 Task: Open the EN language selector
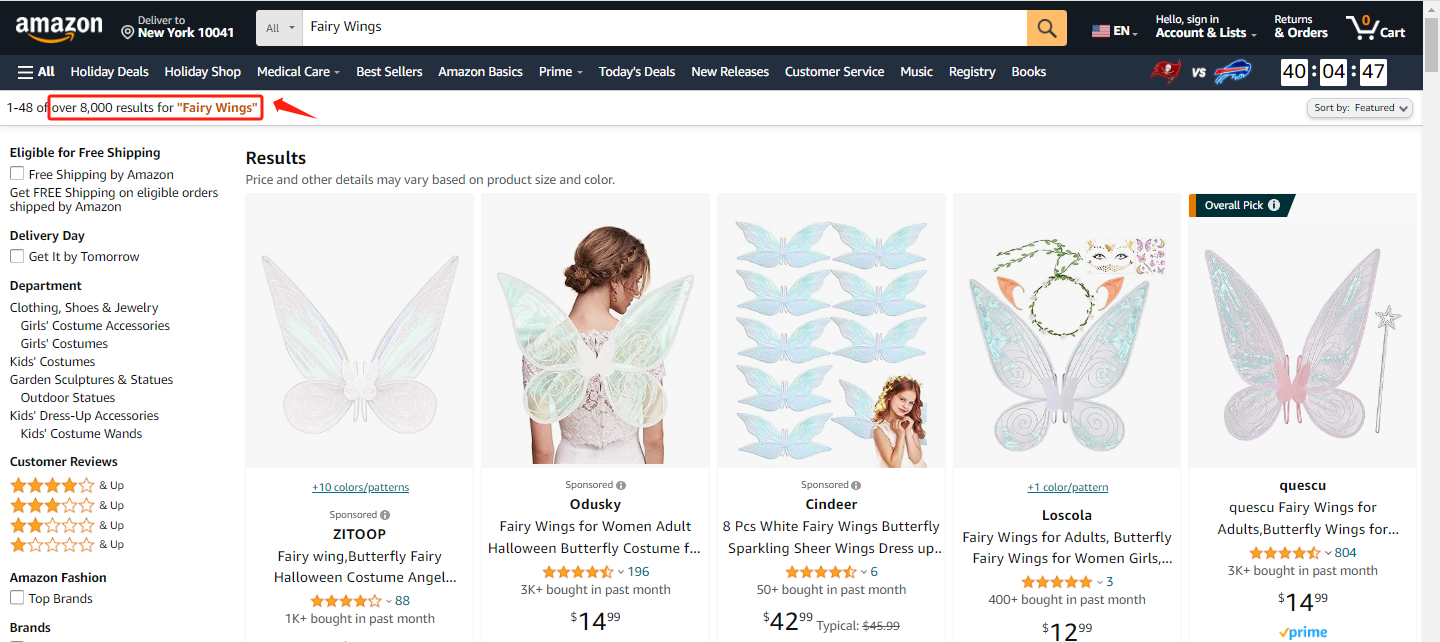point(1115,31)
